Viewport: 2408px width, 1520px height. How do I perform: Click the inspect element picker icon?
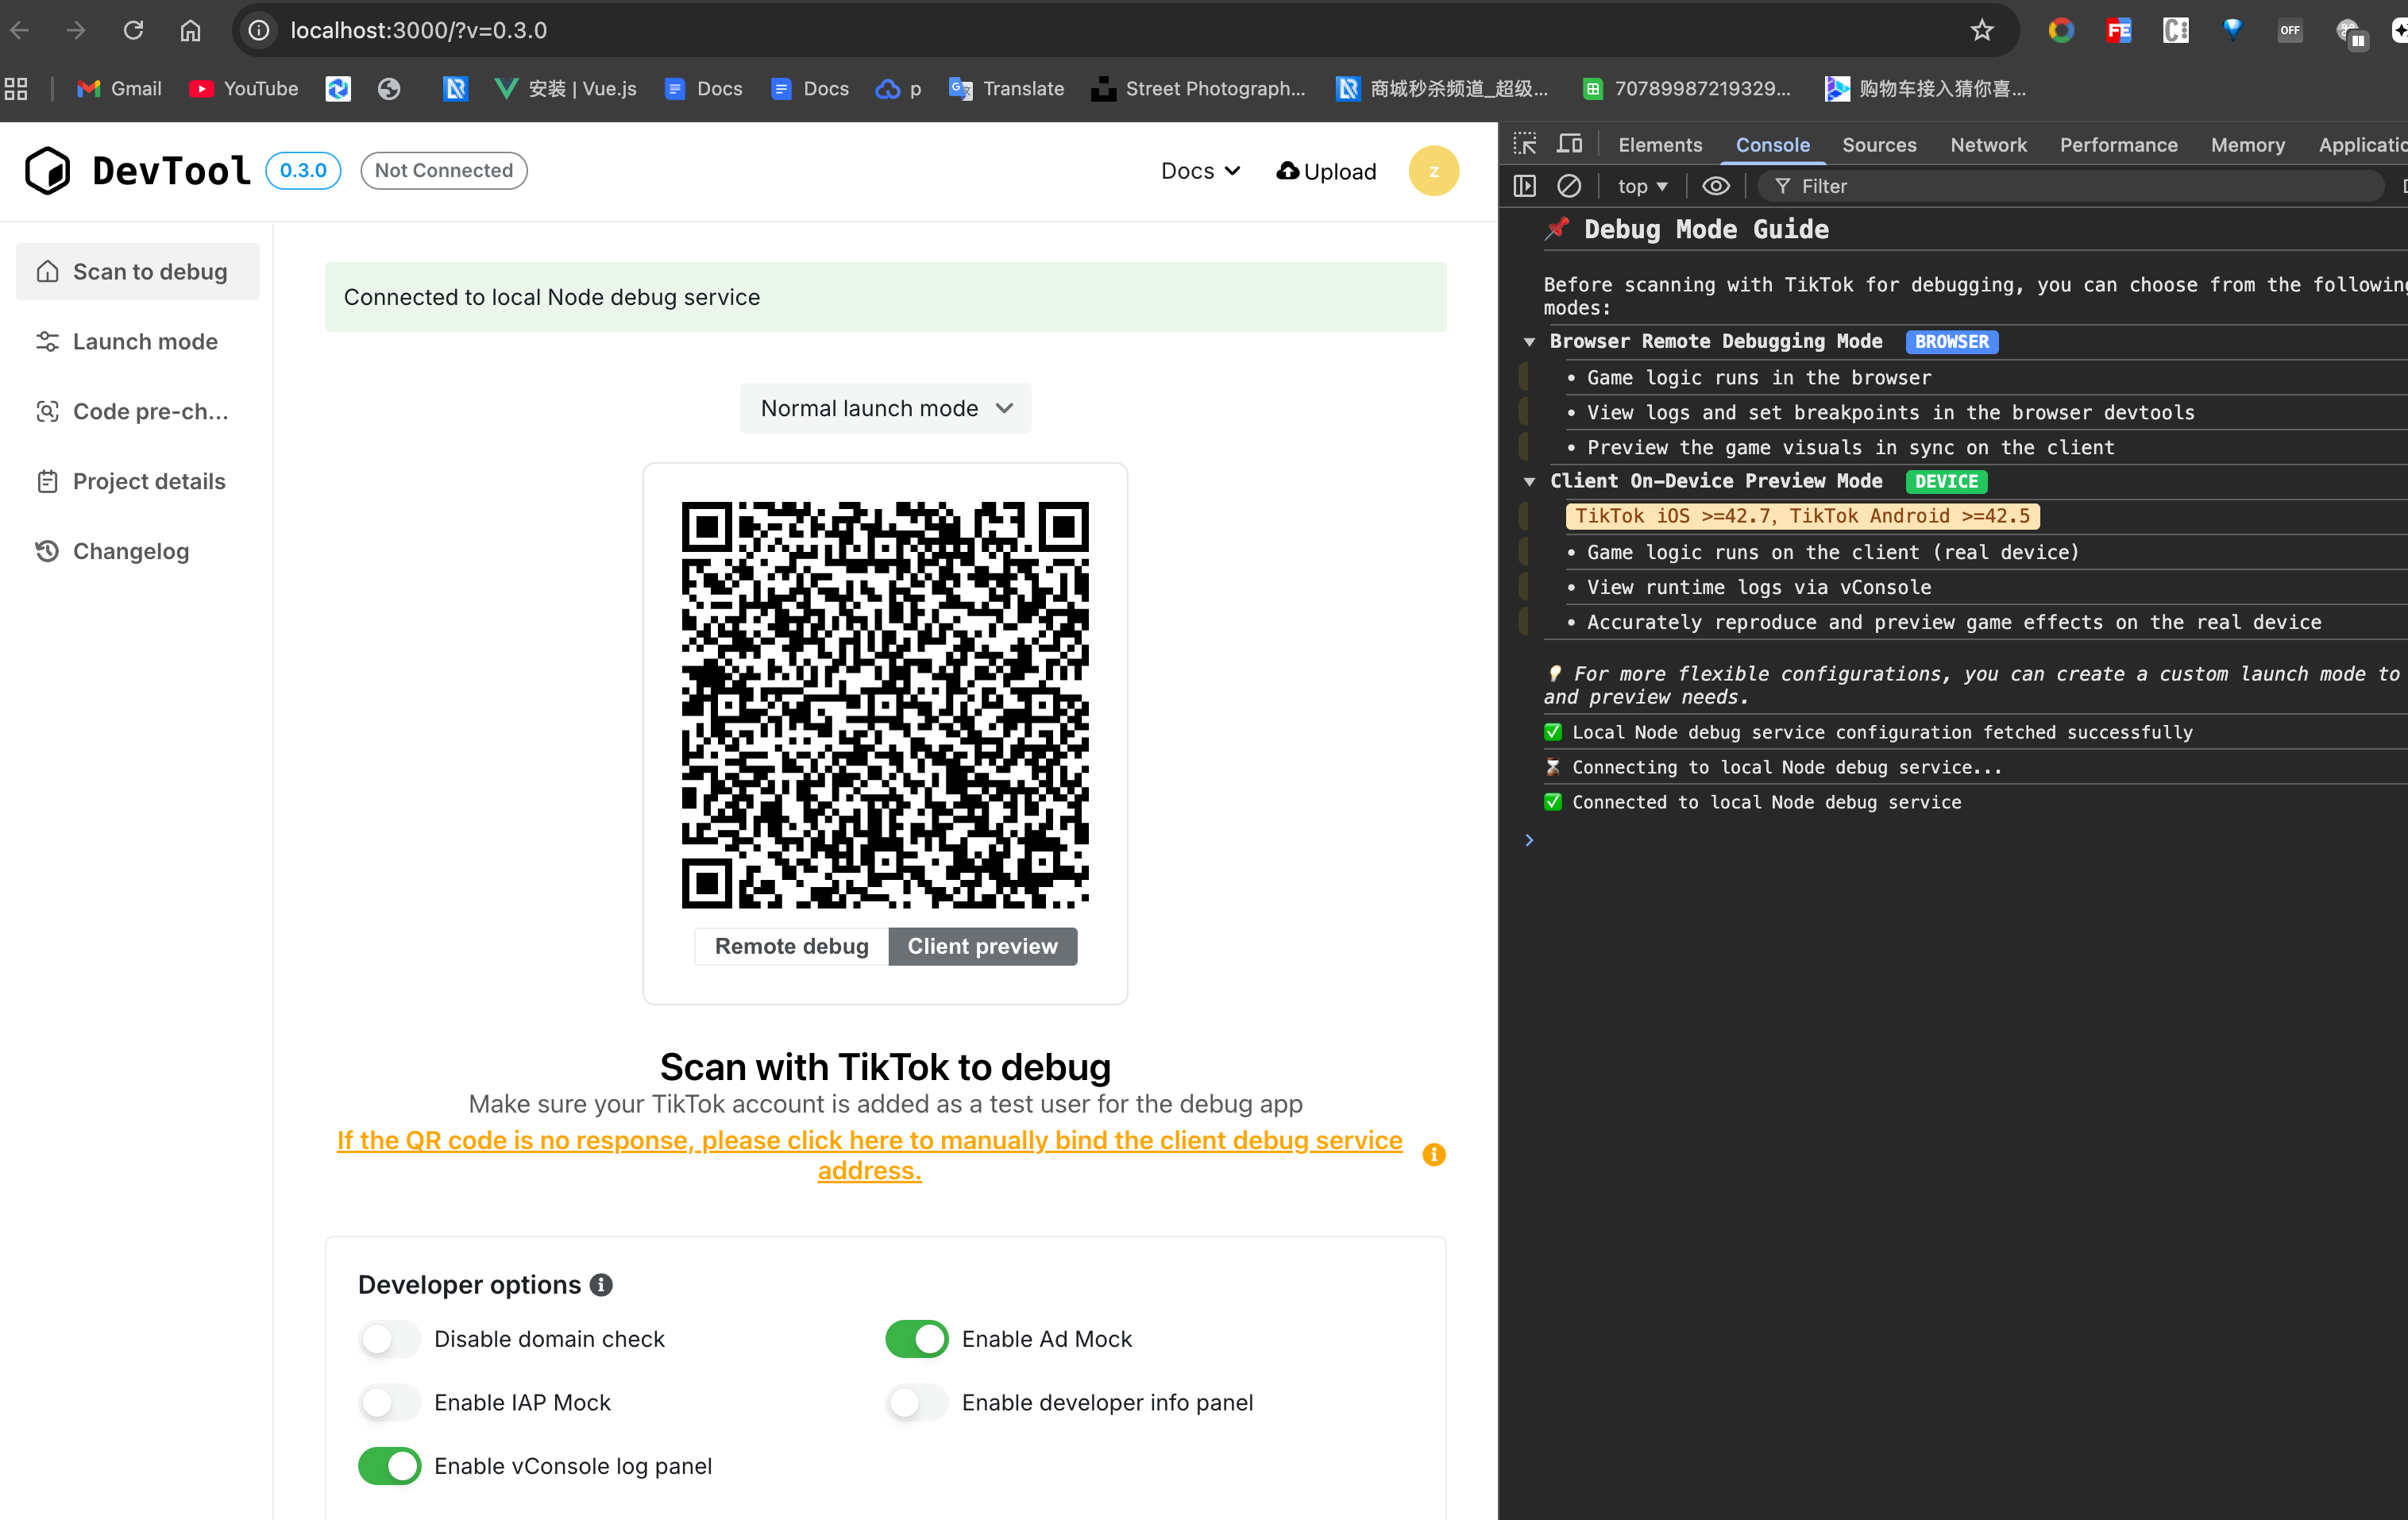tap(1524, 144)
